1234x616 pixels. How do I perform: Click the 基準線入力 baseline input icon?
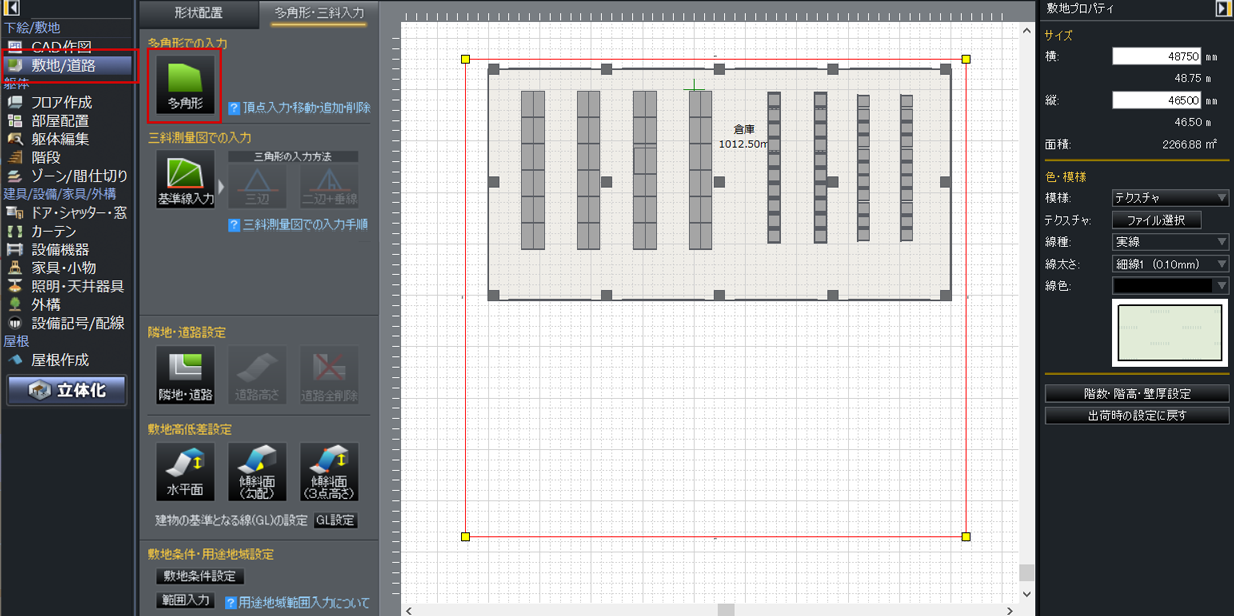[185, 180]
